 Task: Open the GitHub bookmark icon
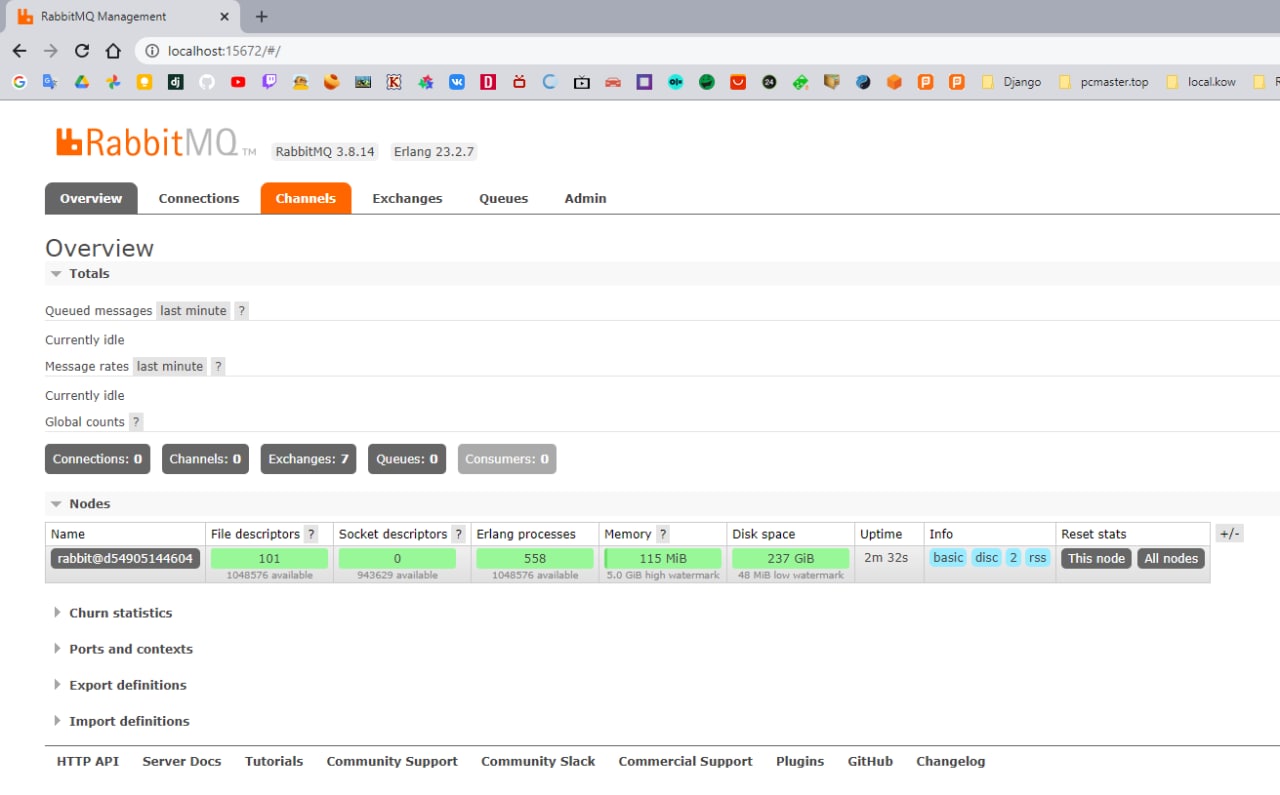pyautogui.click(x=207, y=82)
